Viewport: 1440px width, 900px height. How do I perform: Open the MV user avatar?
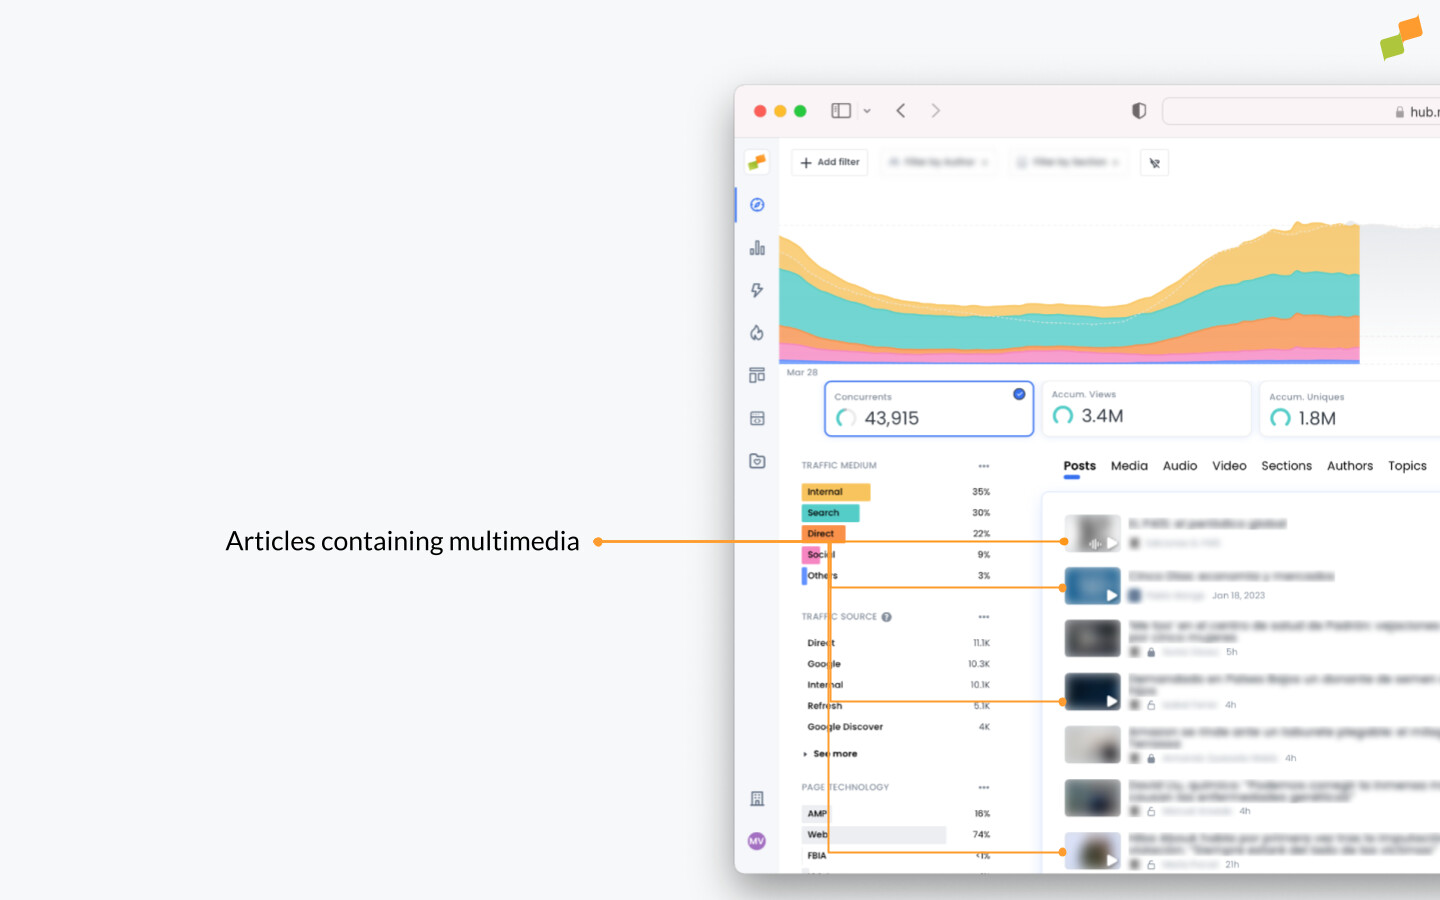[757, 841]
